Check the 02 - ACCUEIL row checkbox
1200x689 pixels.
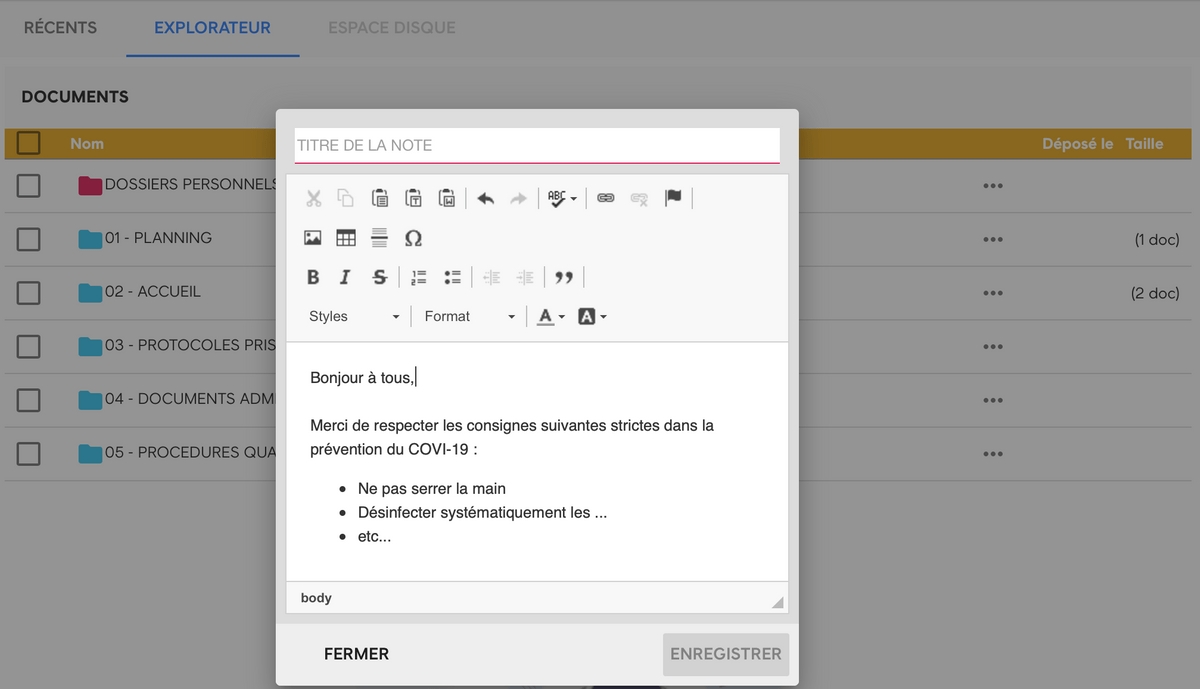tap(29, 292)
